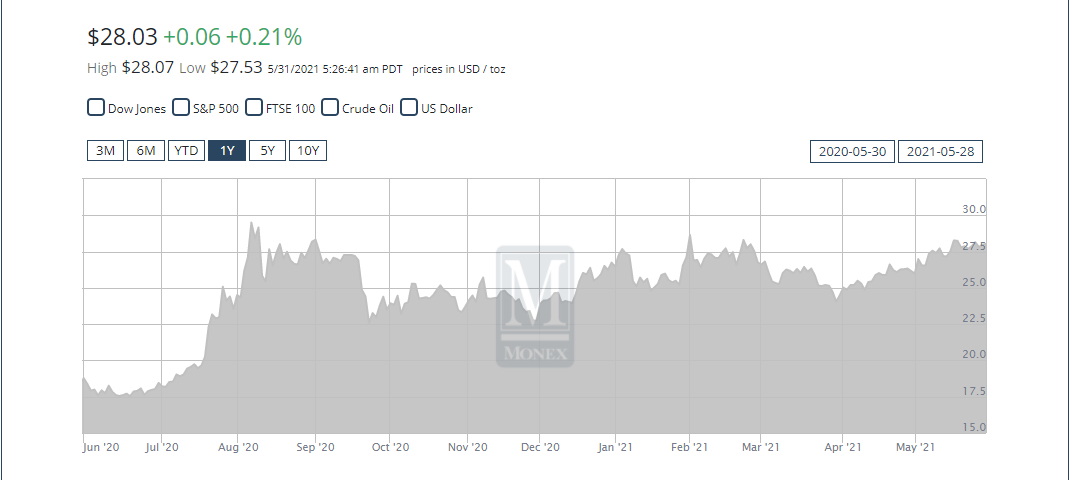This screenshot has width=1070, height=480.
Task: Click the August 2020 price peak
Action: tap(251, 223)
